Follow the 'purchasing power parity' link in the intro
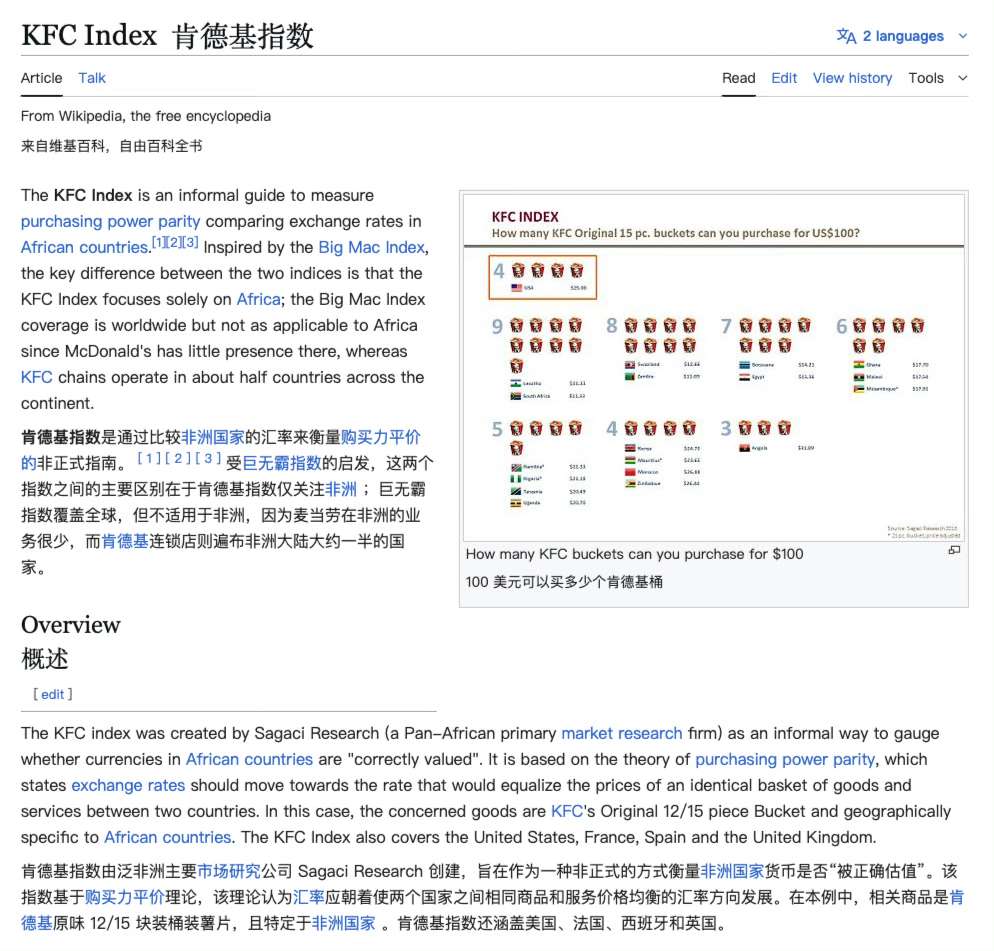994x951 pixels. point(110,221)
